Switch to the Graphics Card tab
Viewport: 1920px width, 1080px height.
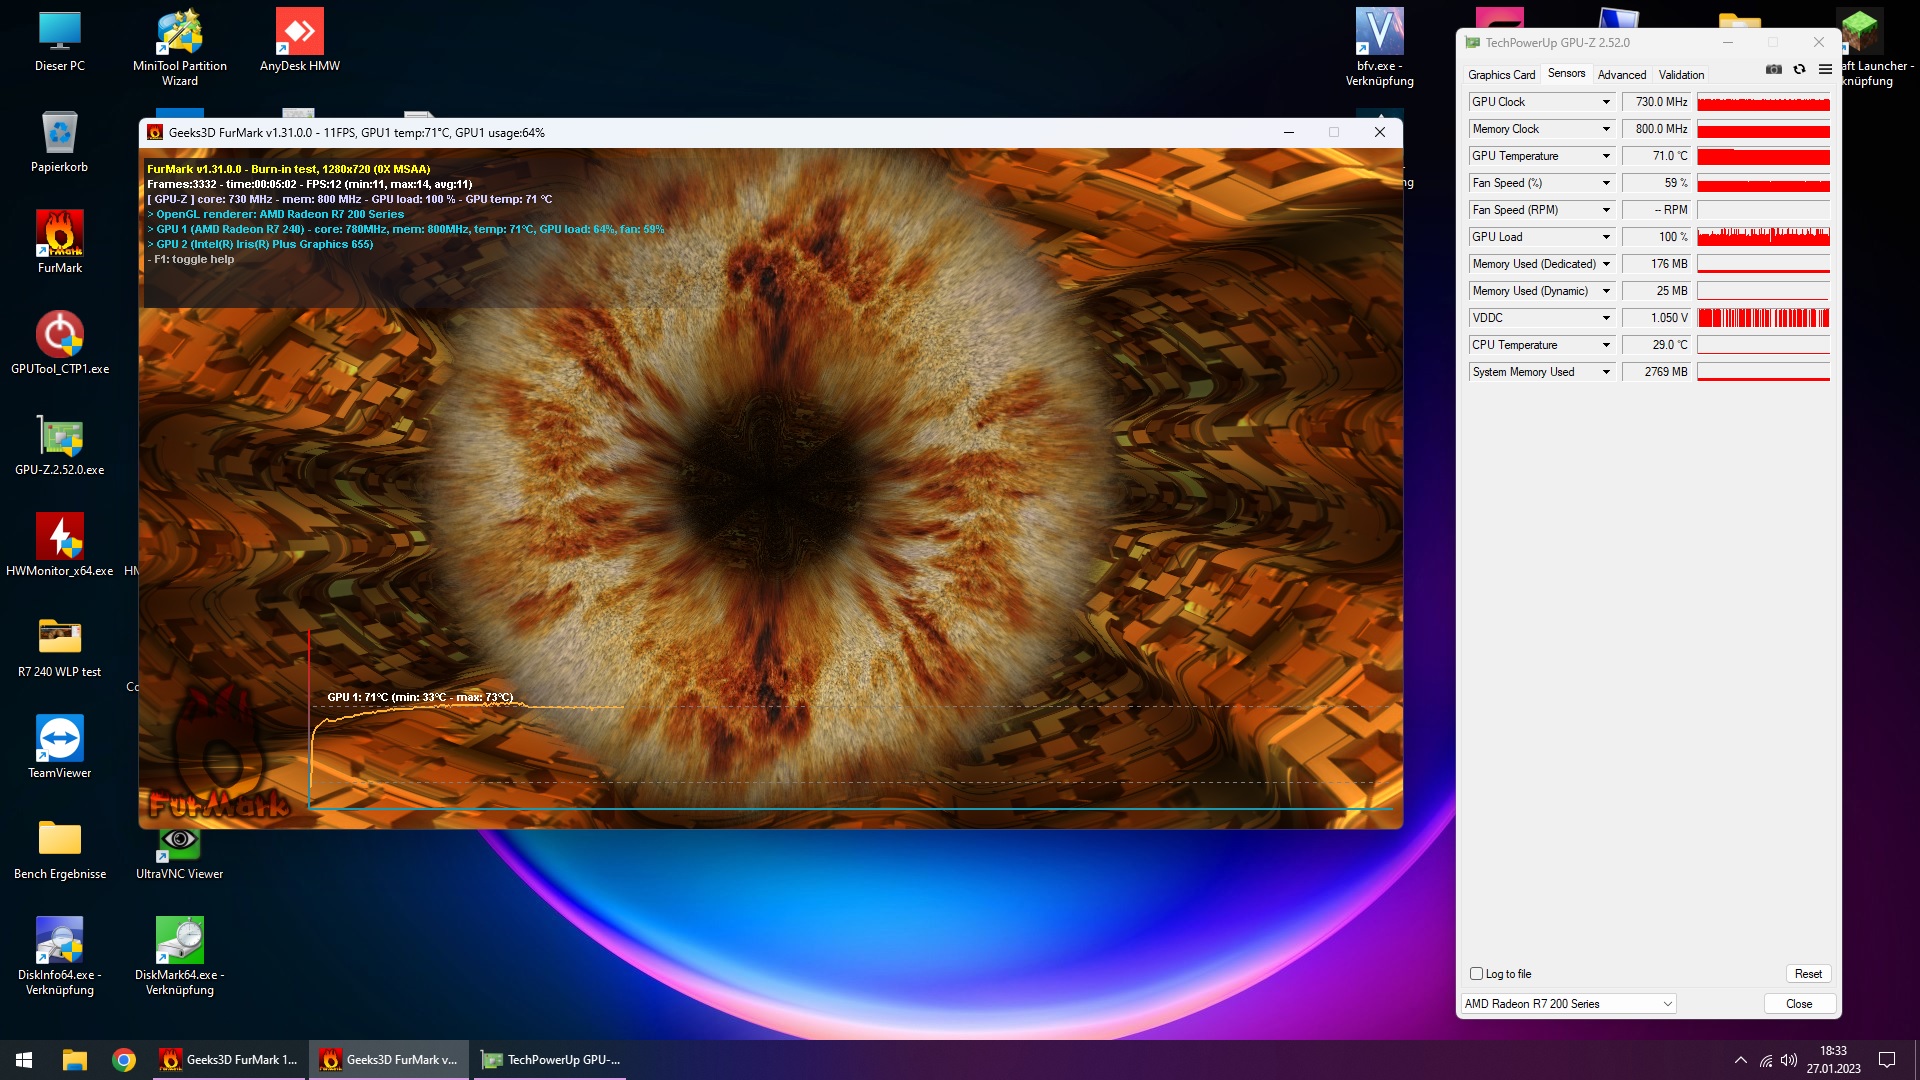[1501, 75]
